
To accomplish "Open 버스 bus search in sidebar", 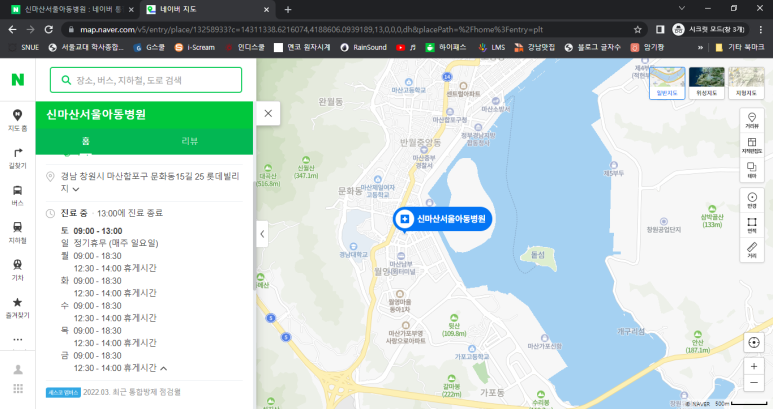I will click(x=17, y=195).
